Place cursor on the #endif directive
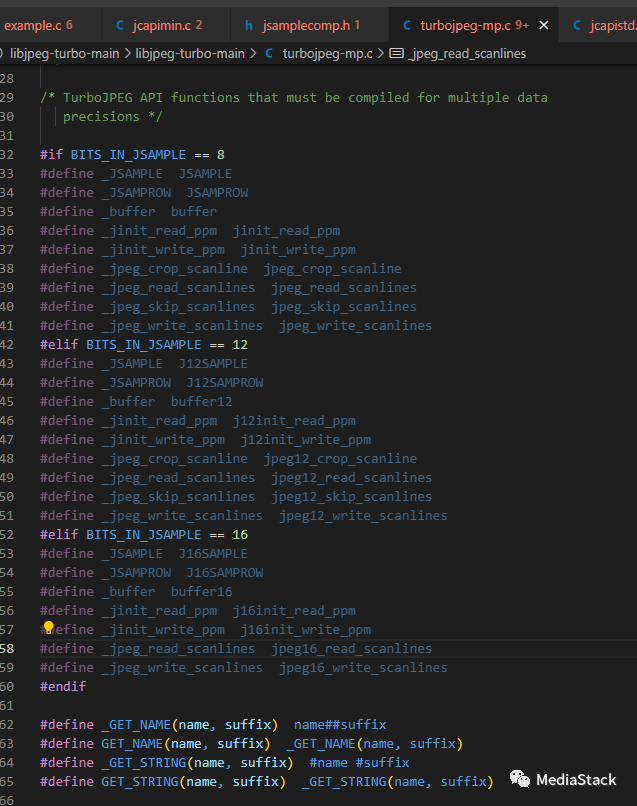The width and height of the screenshot is (637, 806). point(62,687)
